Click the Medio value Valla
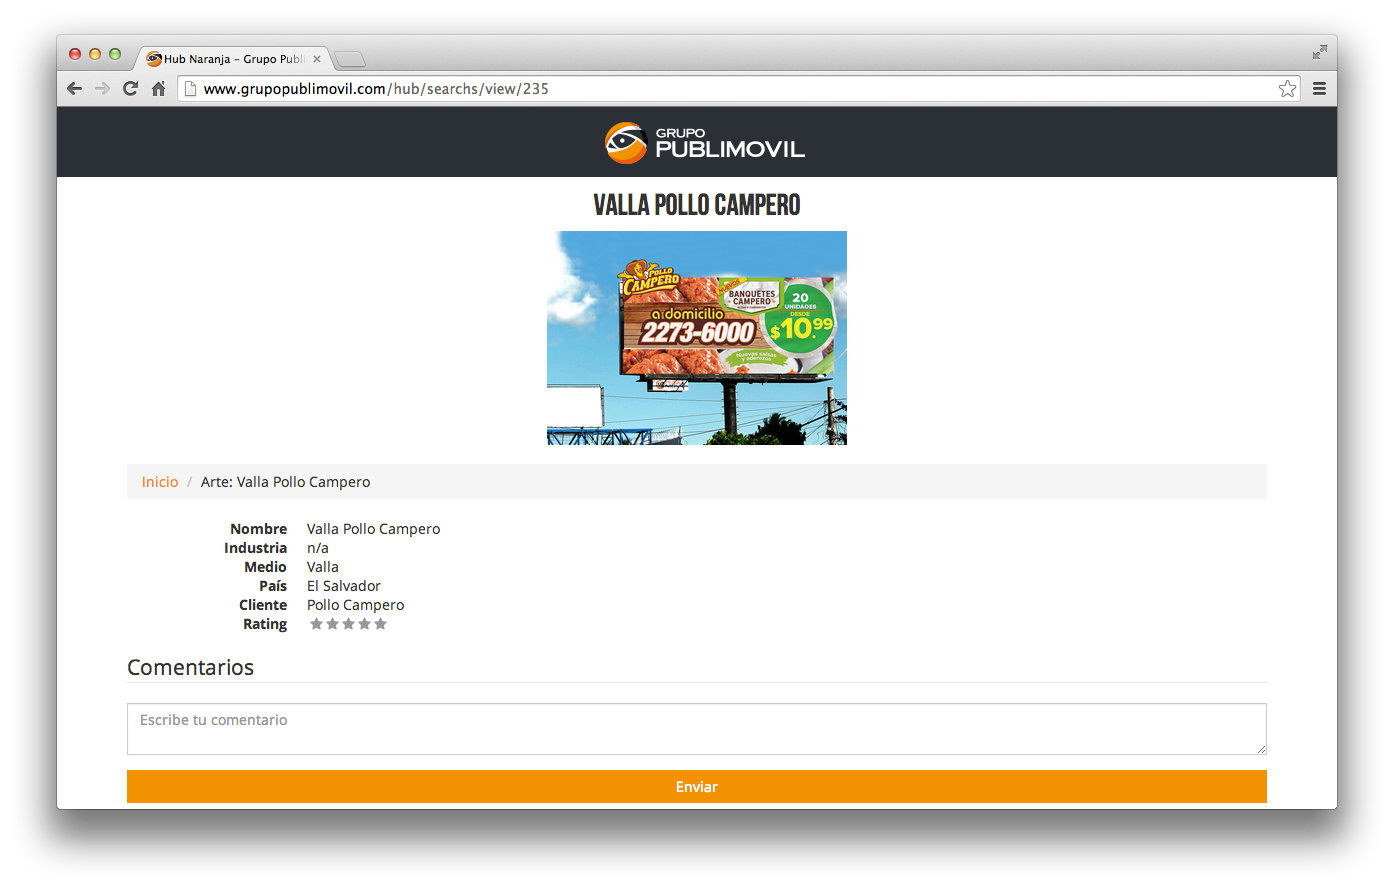 (x=323, y=567)
